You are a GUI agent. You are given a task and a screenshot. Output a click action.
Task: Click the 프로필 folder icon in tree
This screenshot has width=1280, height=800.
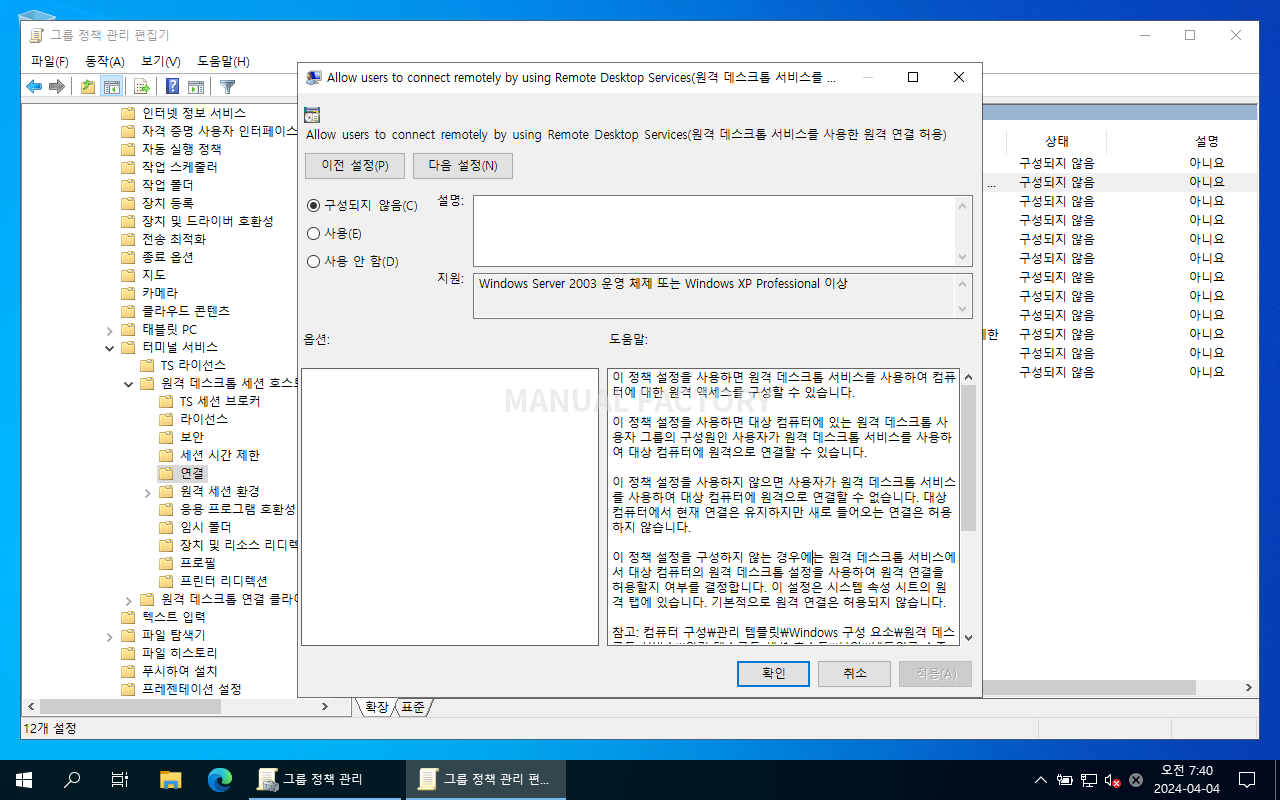click(166, 563)
